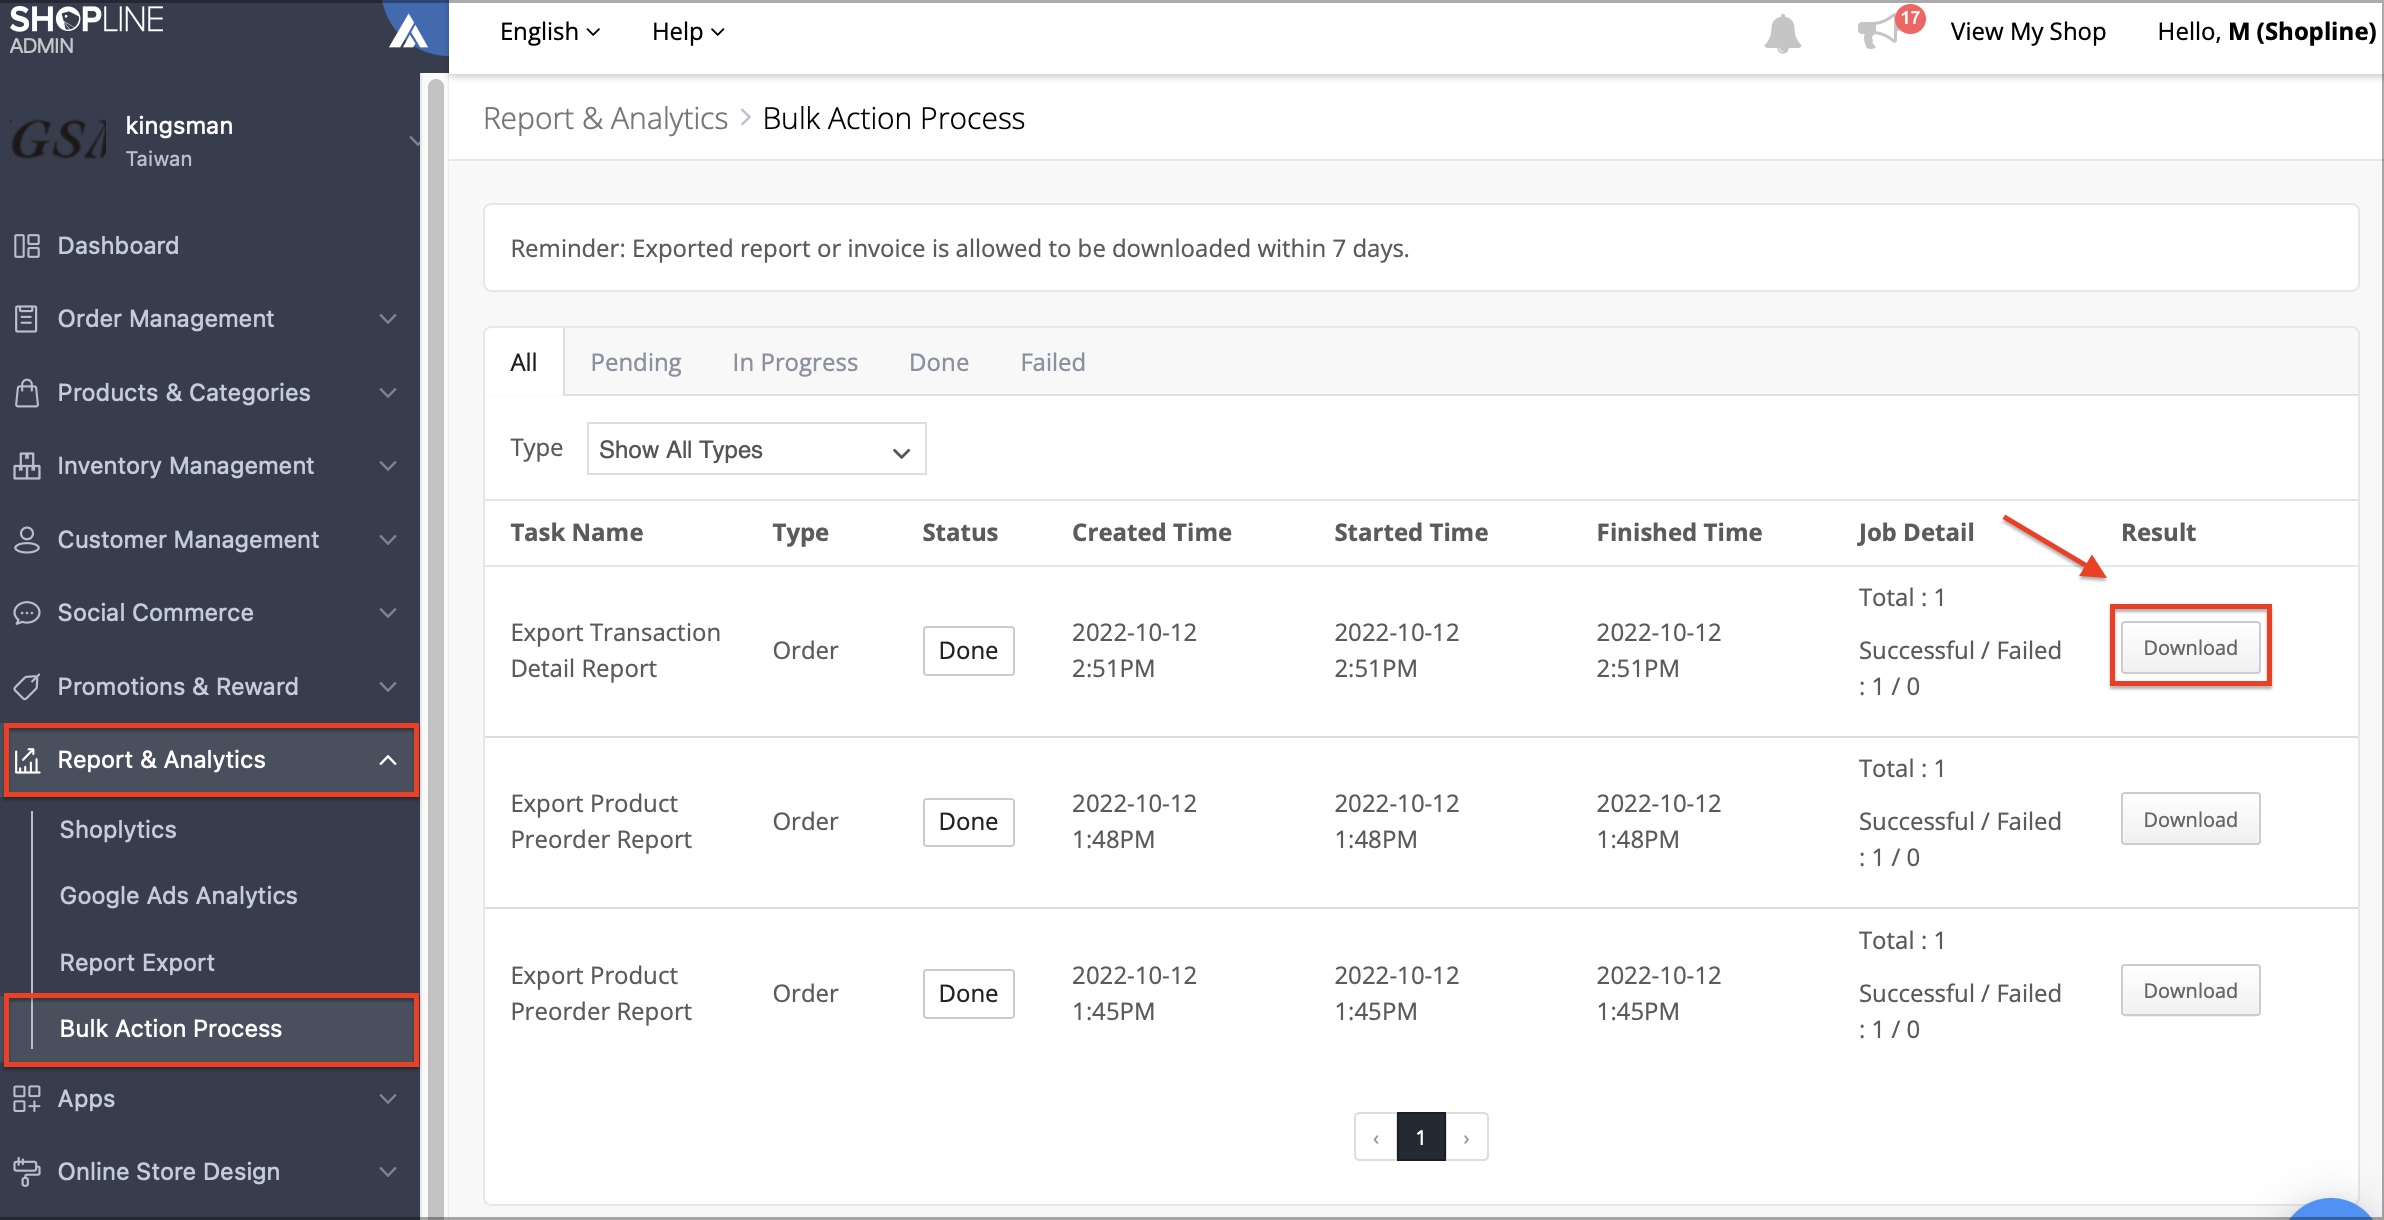Click the Inventory Management boxes icon
The height and width of the screenshot is (1220, 2384).
(x=27, y=466)
